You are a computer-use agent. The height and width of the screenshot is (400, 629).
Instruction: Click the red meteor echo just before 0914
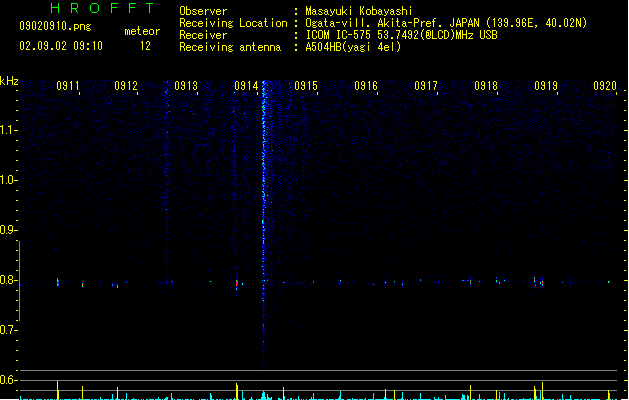coord(237,283)
